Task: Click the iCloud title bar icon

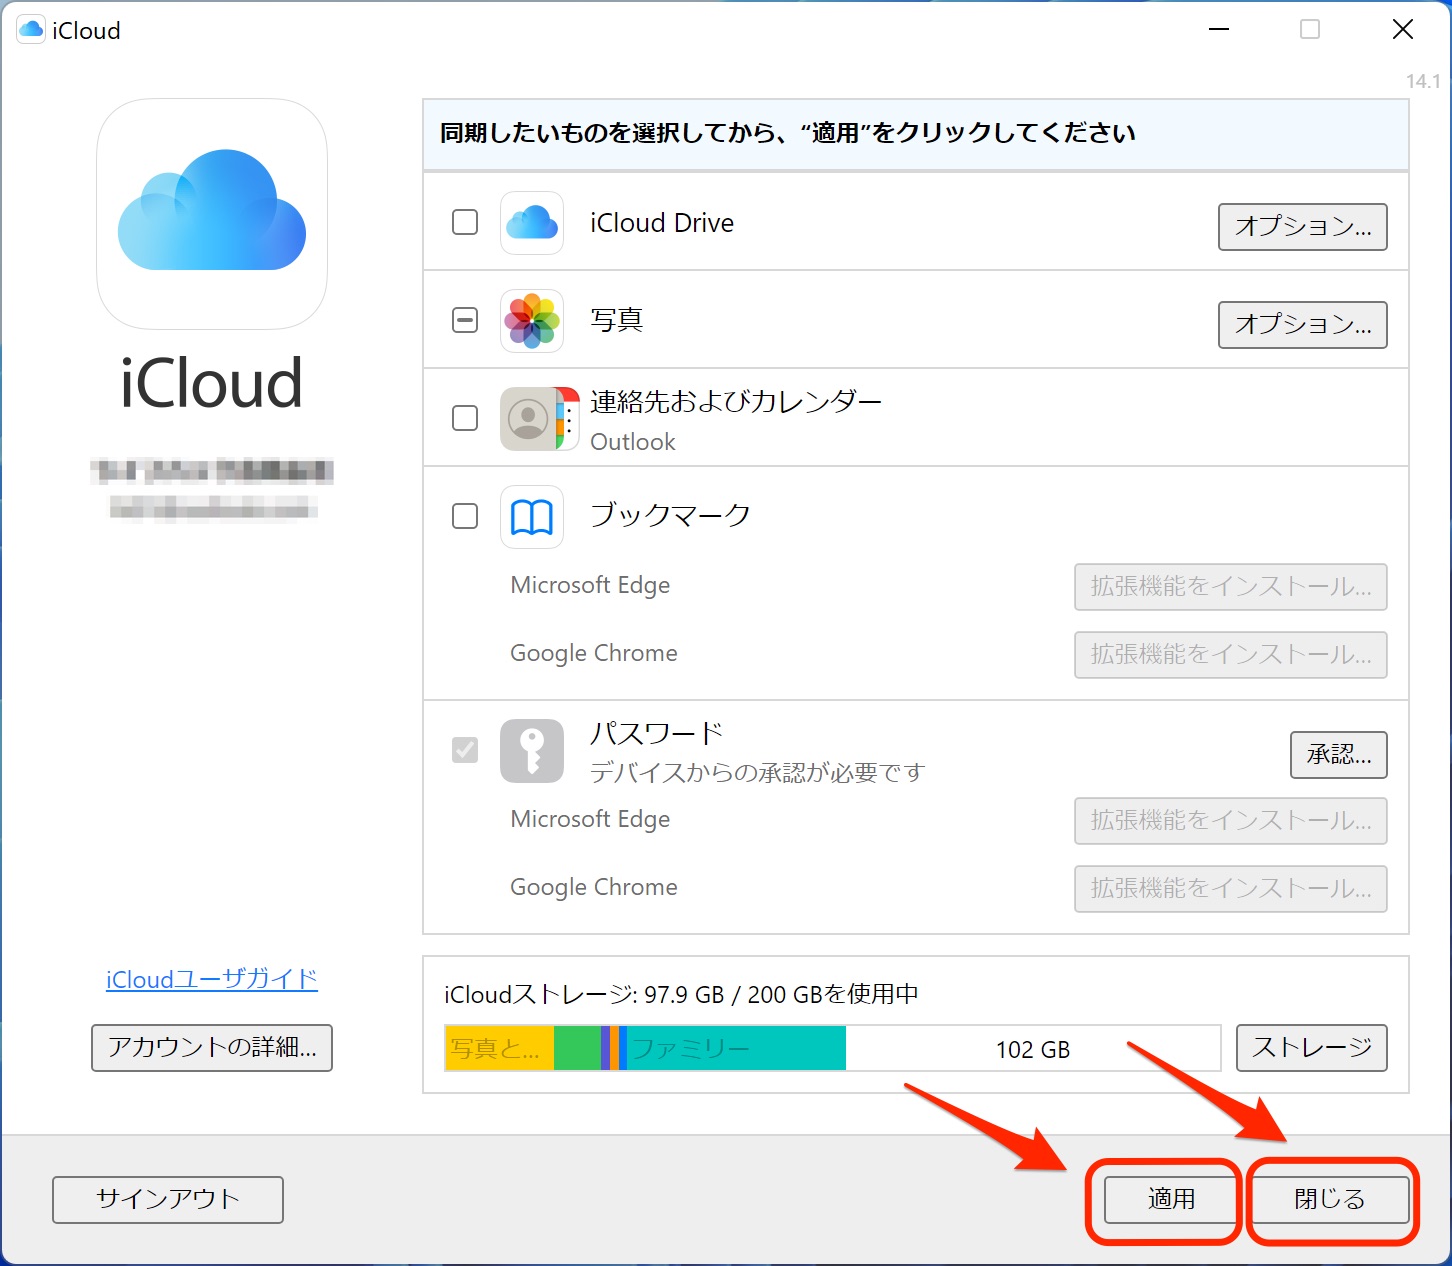Action: point(32,30)
